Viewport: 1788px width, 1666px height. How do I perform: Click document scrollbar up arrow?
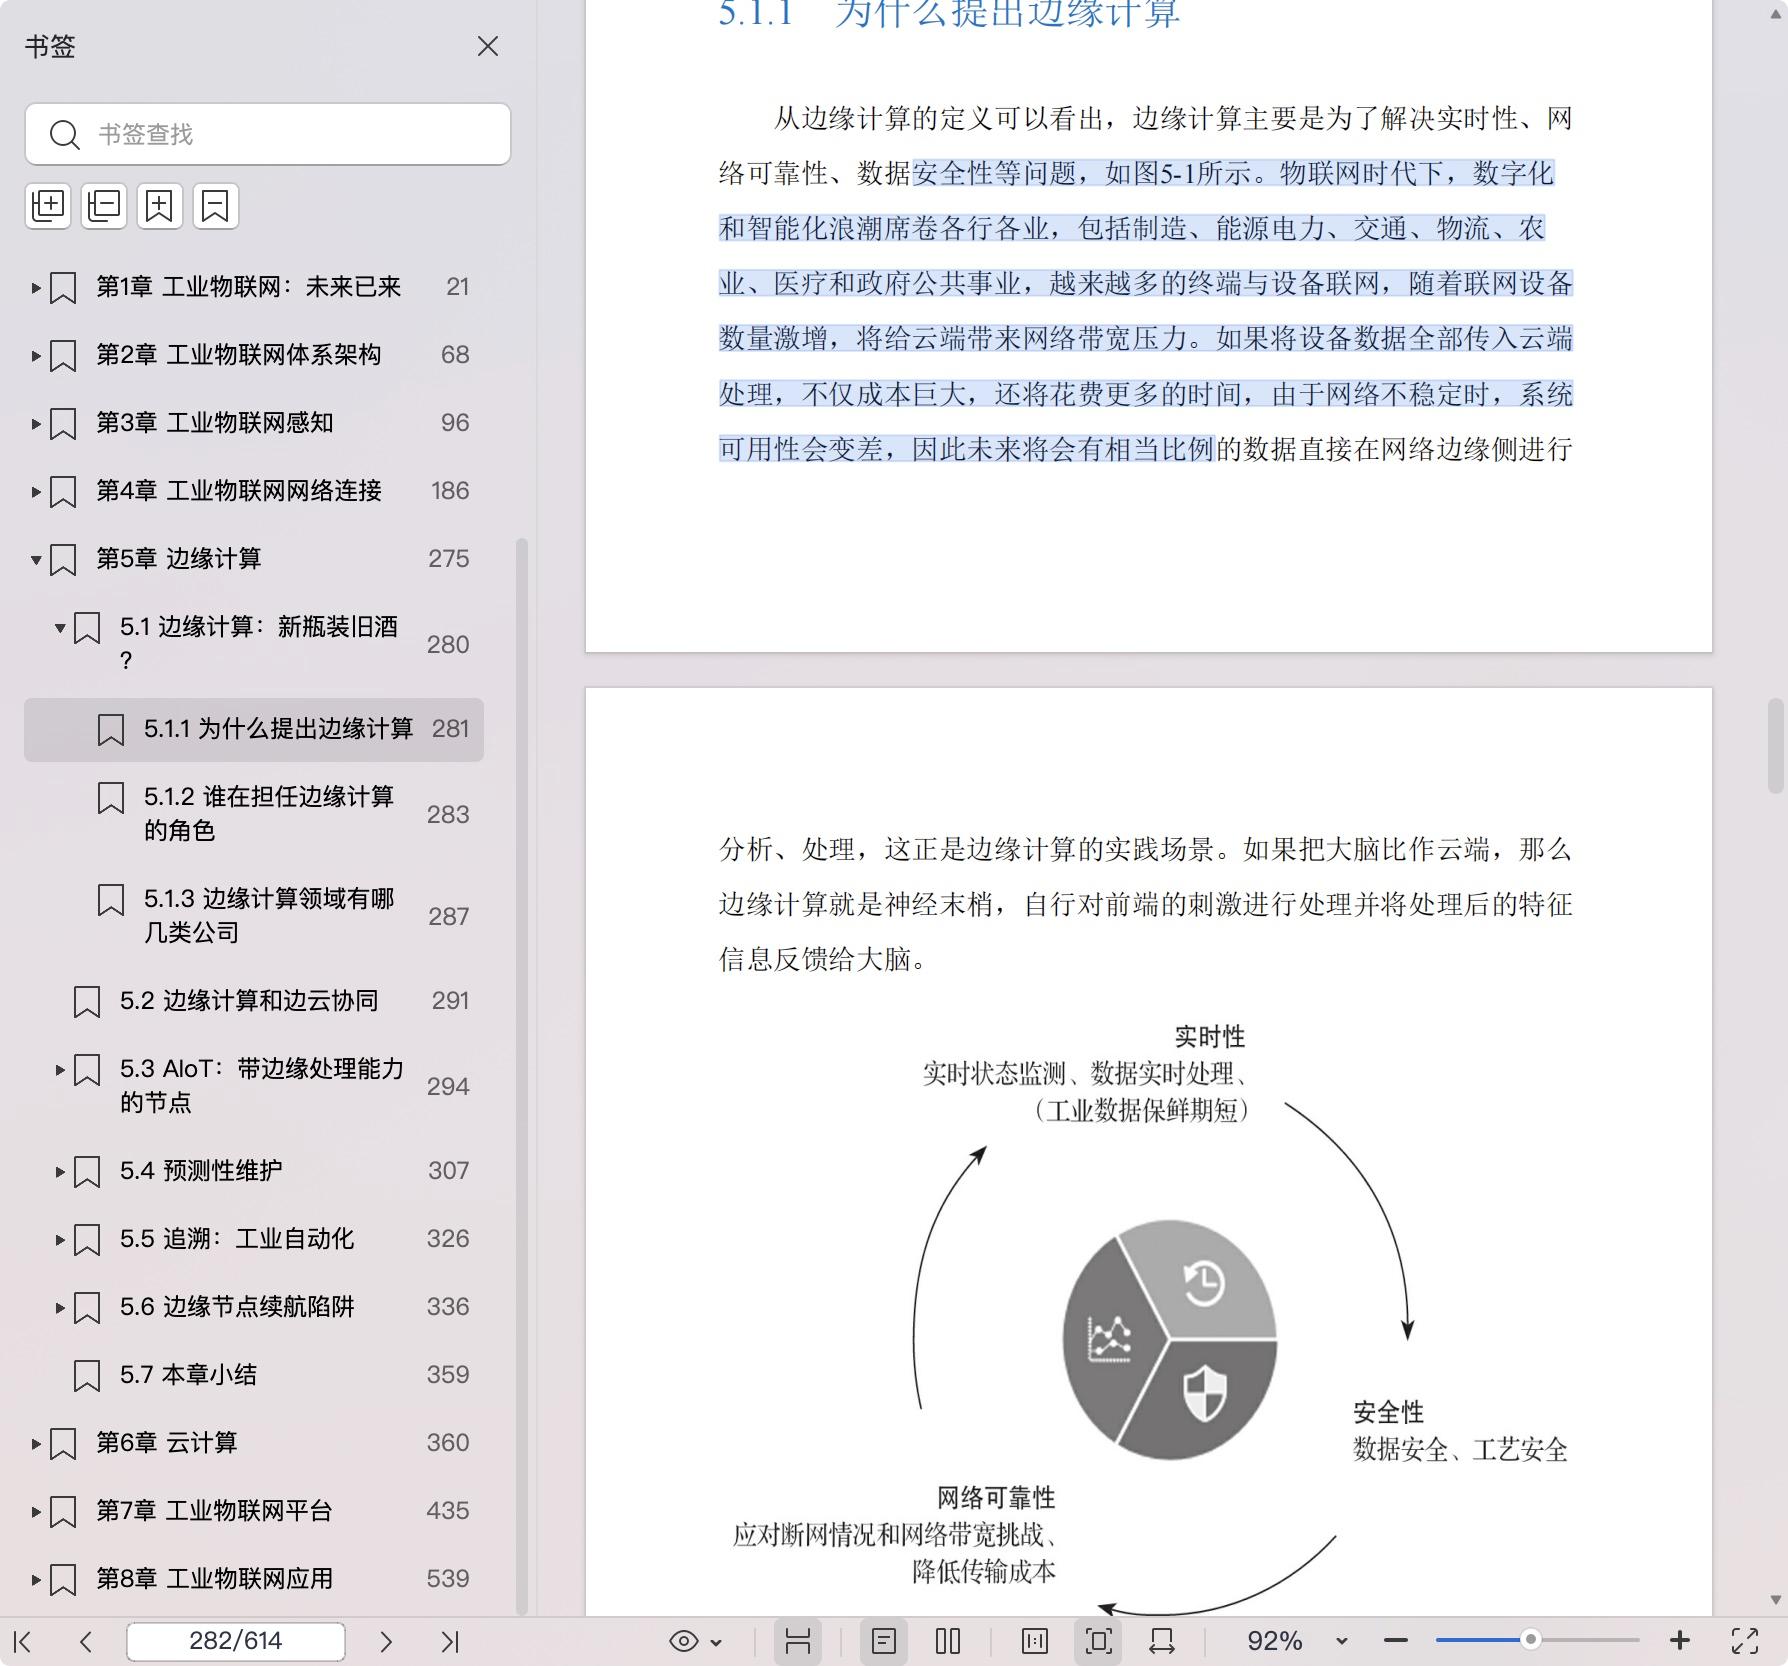pos(1776,15)
